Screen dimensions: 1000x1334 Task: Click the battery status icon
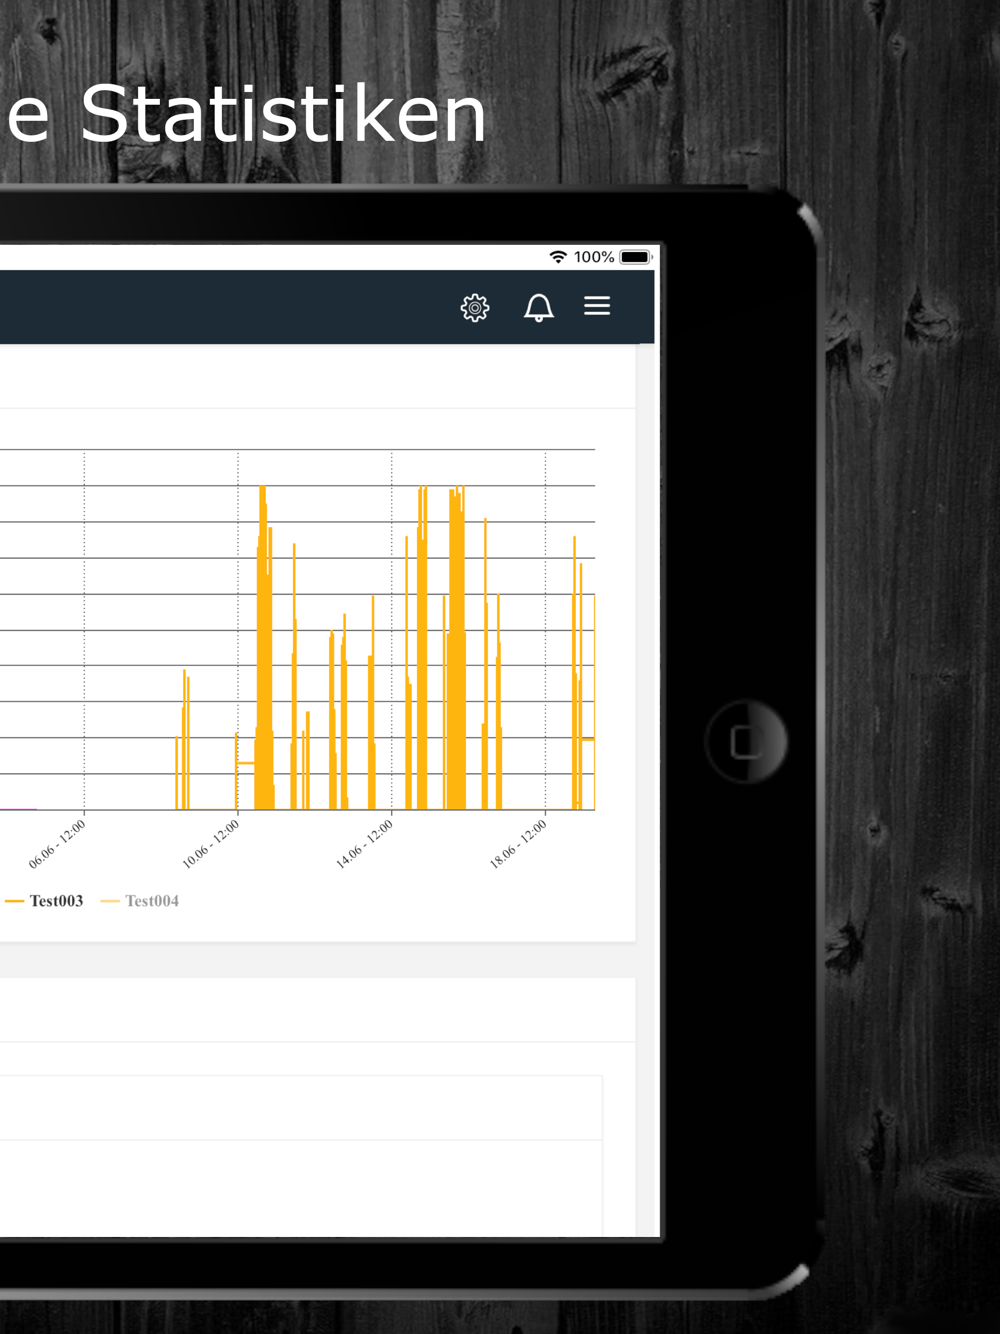(x=636, y=257)
